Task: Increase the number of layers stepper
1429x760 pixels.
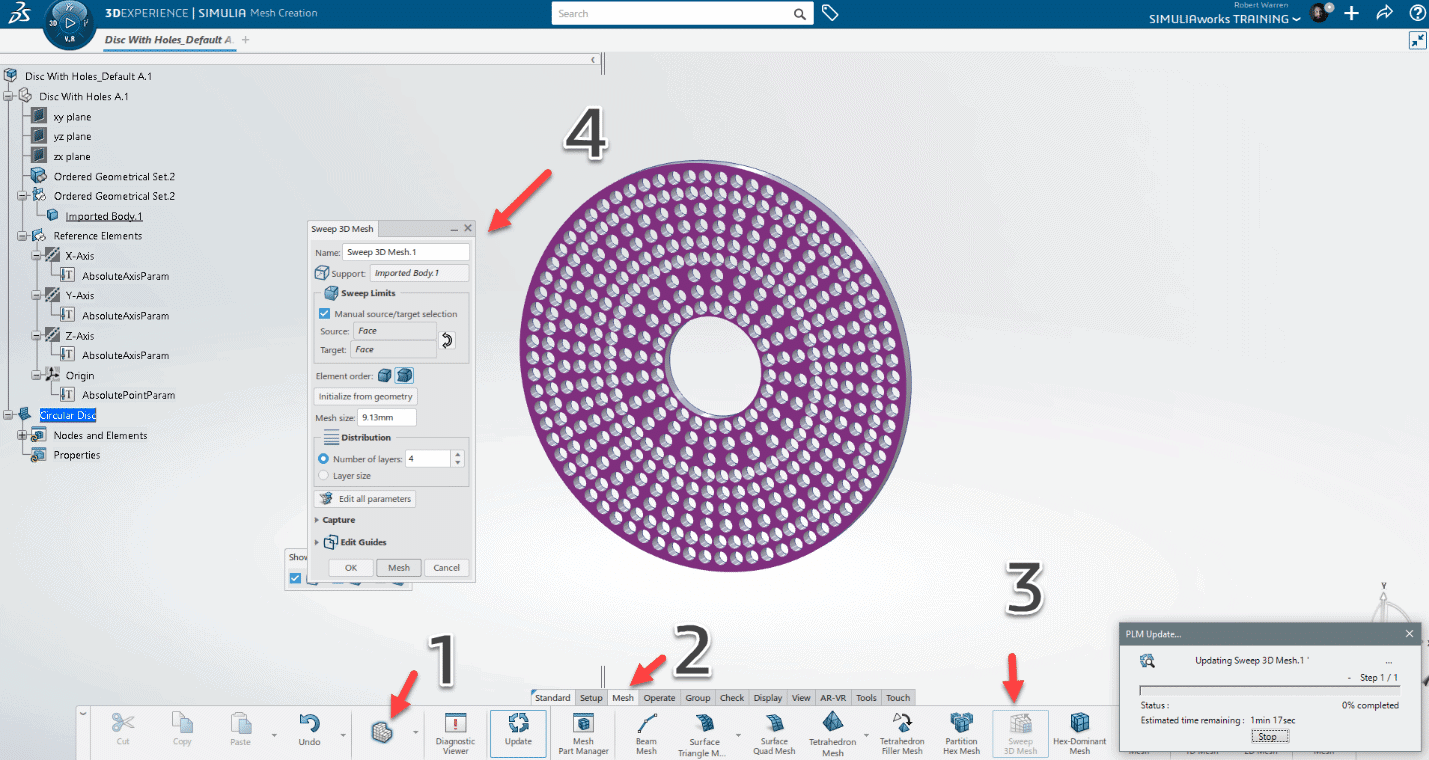Action: coord(458,455)
